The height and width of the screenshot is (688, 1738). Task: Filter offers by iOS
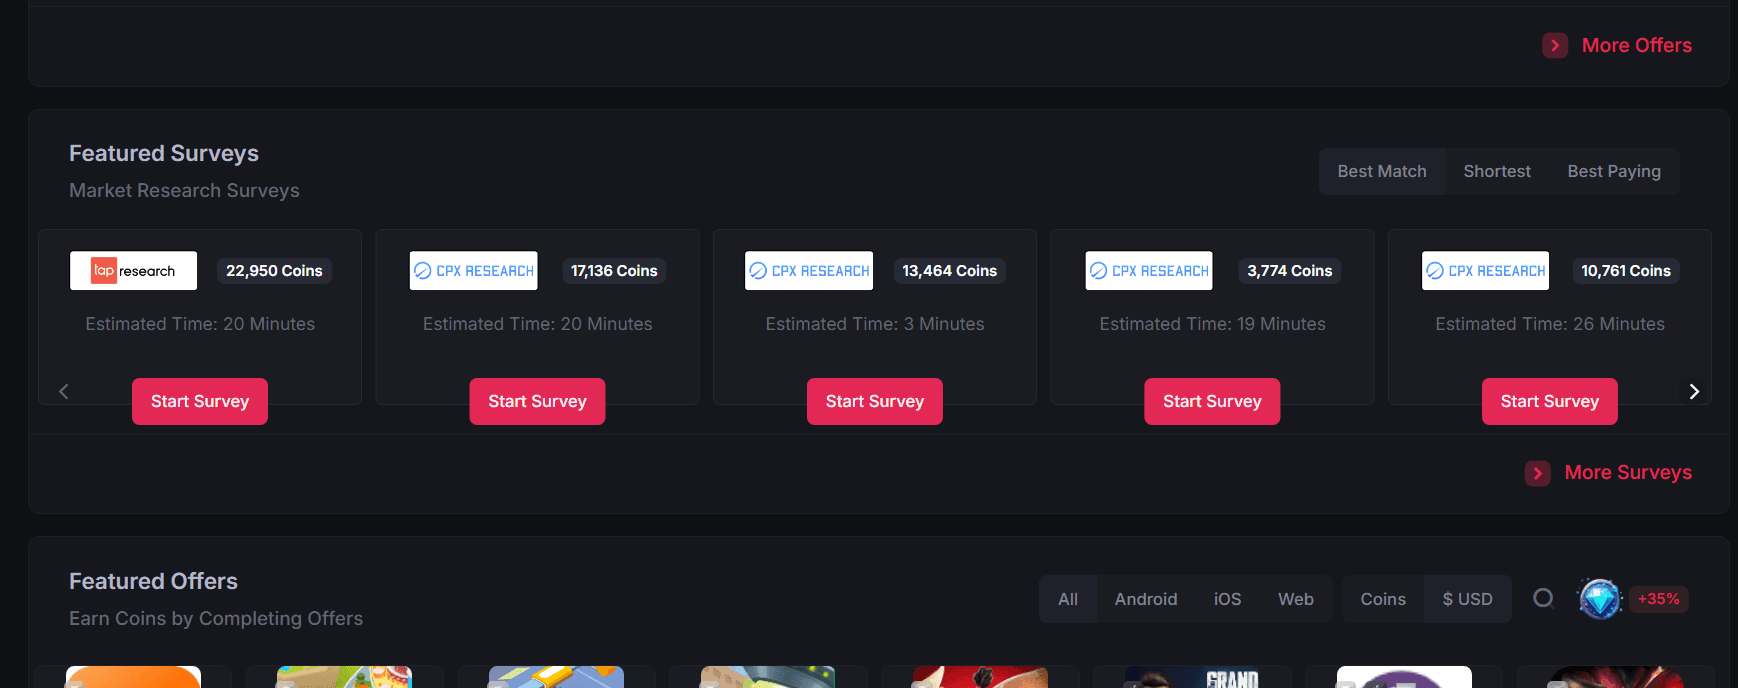(1228, 599)
